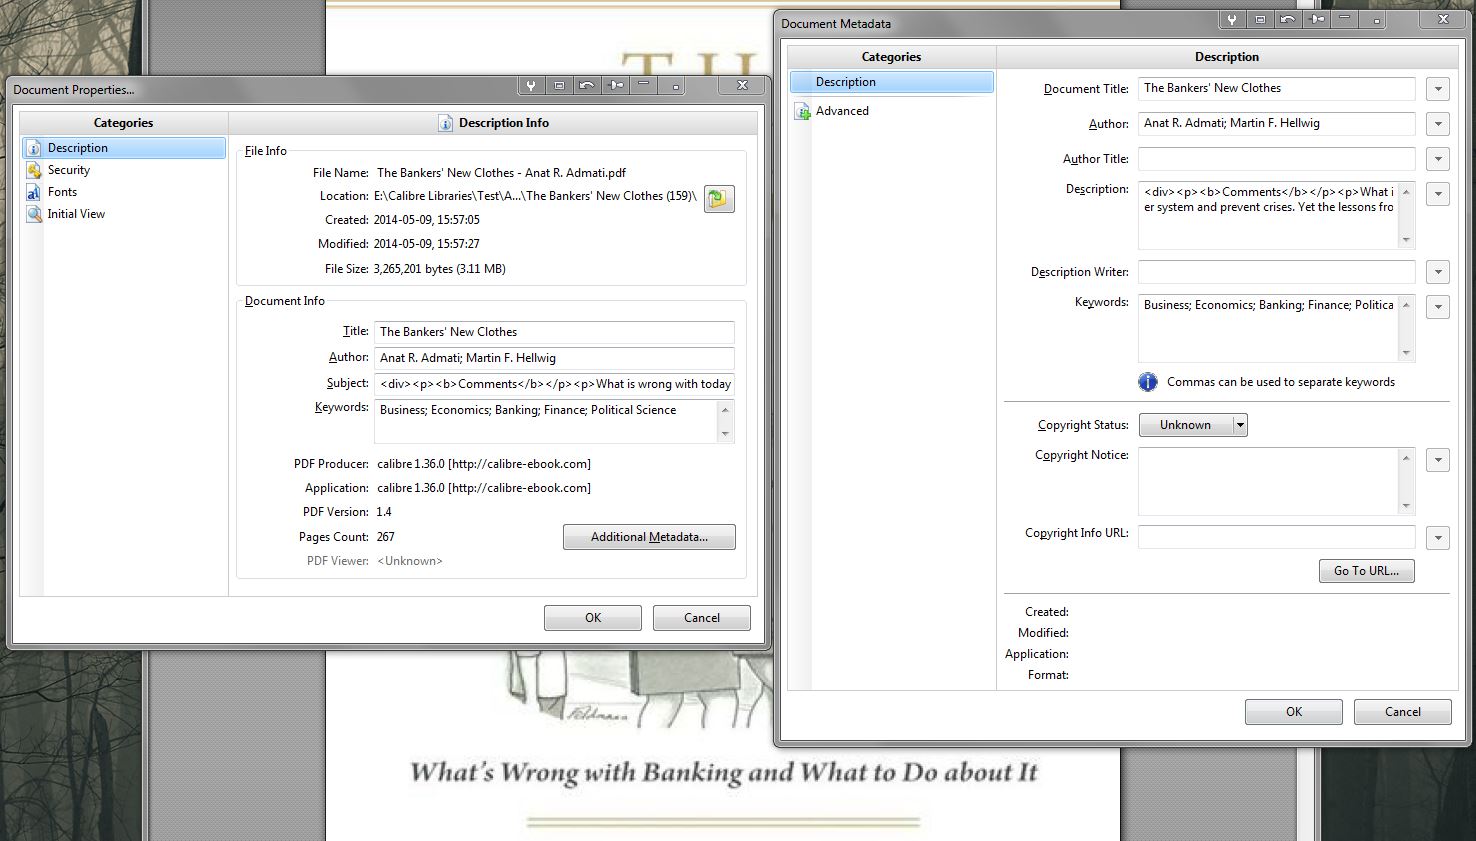Click wrench icon in Document Properties title bar
Screen dimensions: 1476x841
[531, 86]
